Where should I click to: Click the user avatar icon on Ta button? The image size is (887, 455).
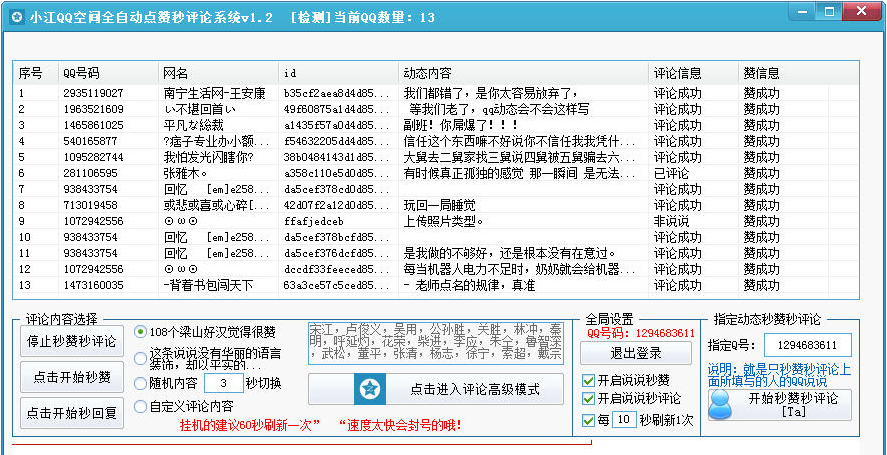(x=721, y=405)
